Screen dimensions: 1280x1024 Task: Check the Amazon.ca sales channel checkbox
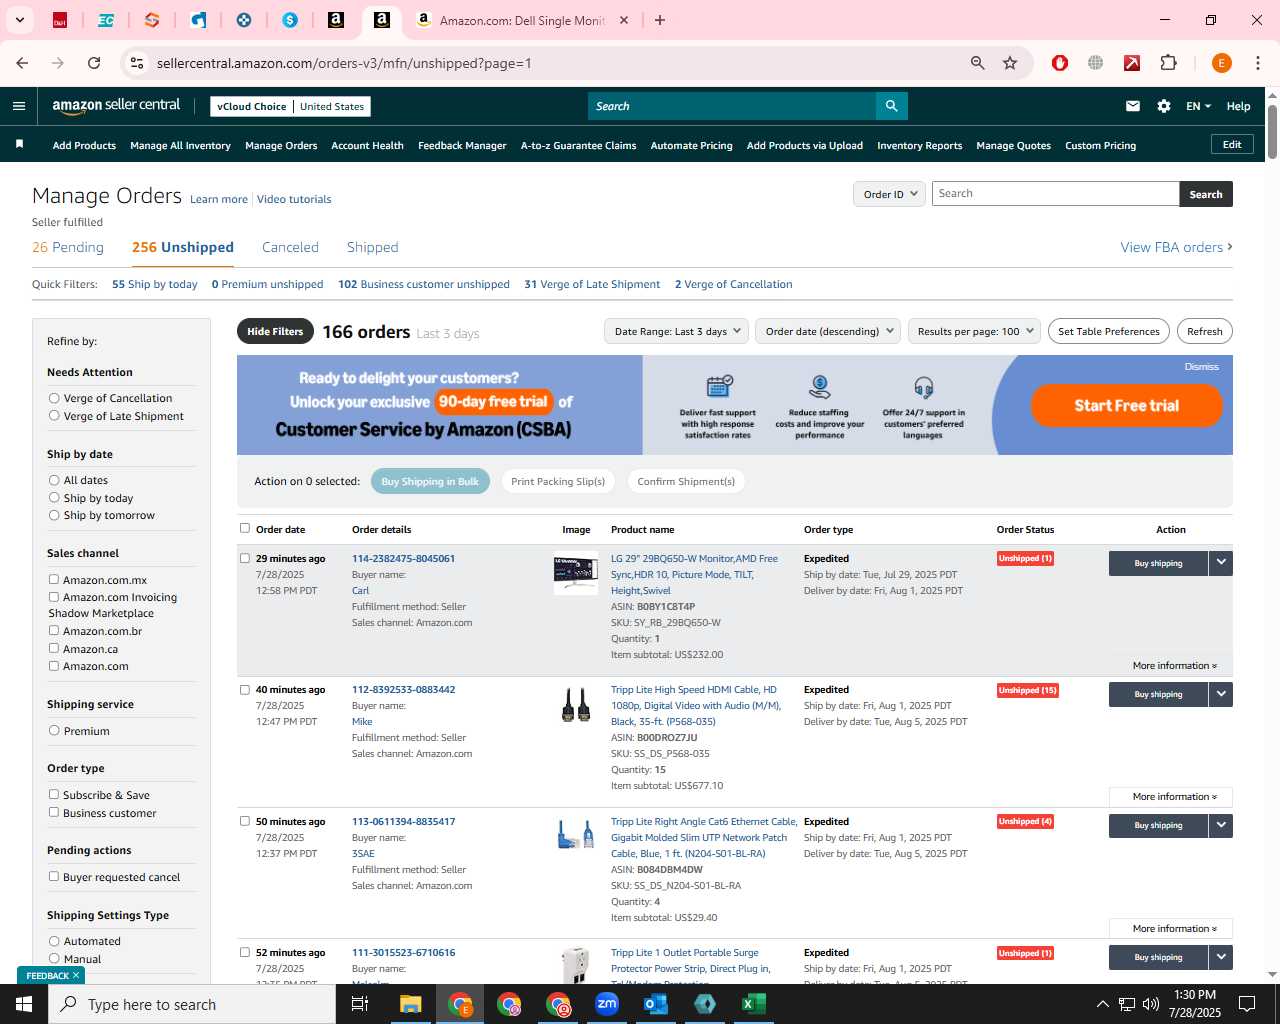click(x=54, y=648)
